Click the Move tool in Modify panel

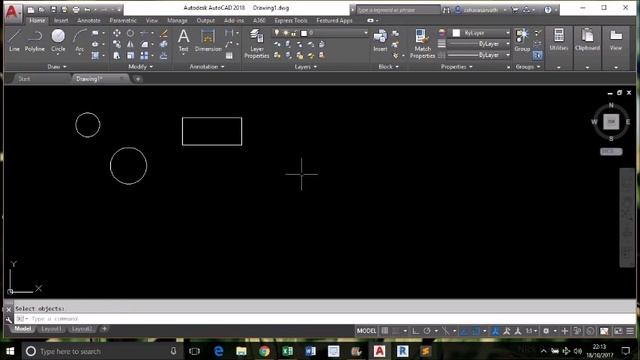pos(117,33)
